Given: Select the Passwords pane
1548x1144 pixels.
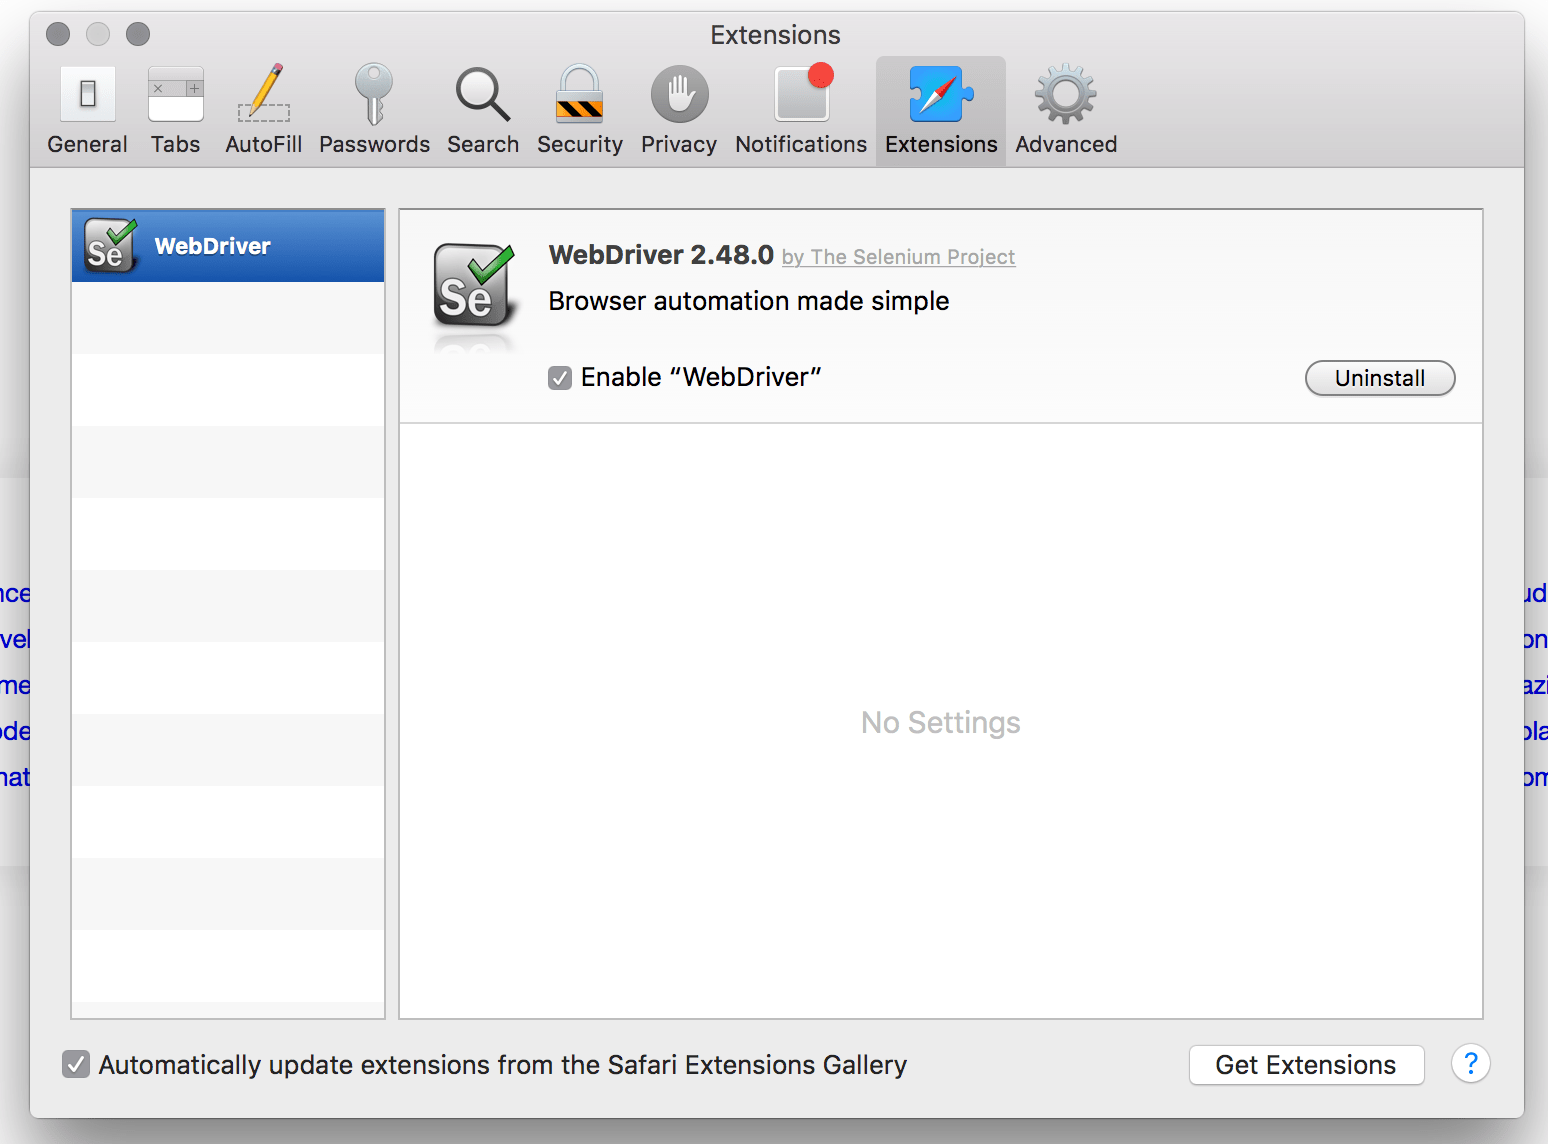Looking at the screenshot, I should (x=374, y=105).
